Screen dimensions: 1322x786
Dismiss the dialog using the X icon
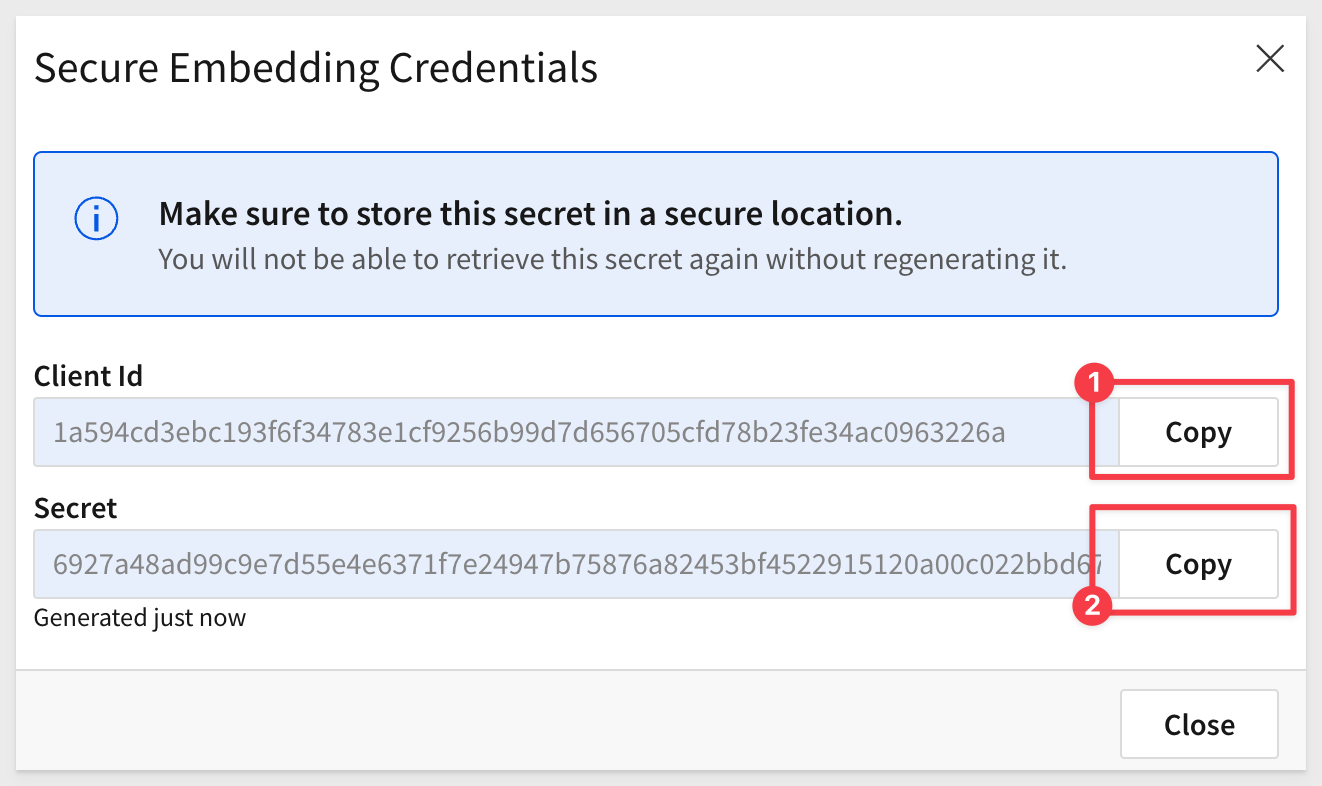[1270, 59]
